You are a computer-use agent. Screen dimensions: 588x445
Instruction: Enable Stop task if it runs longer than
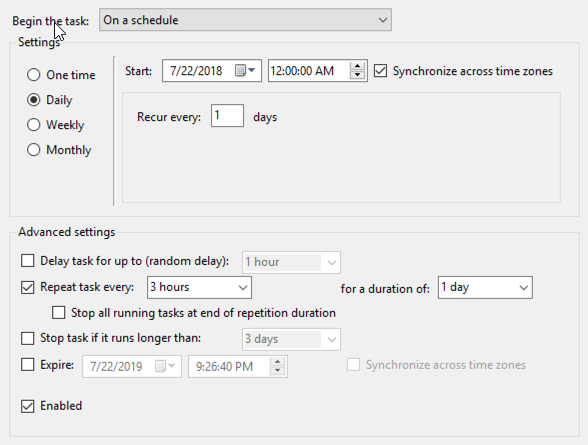point(28,338)
